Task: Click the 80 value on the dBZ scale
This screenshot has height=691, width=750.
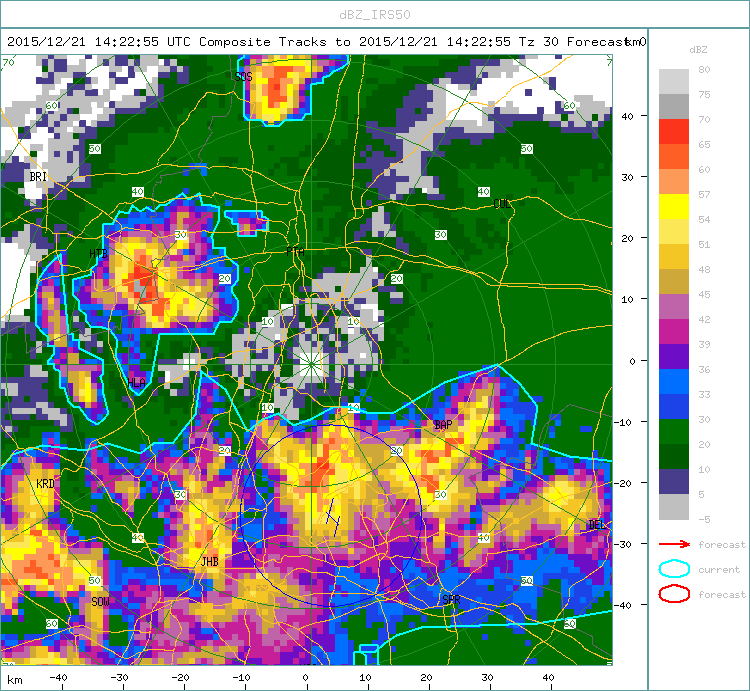Action: (704, 69)
